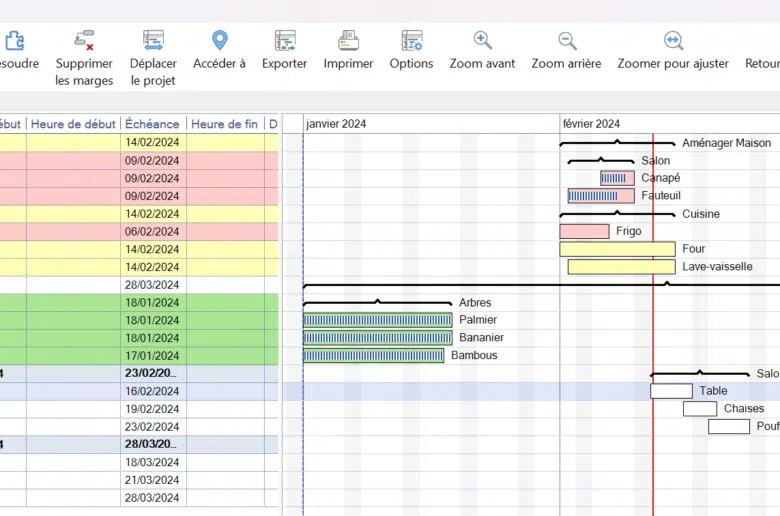Click the Imprimer printer icon

tap(348, 41)
